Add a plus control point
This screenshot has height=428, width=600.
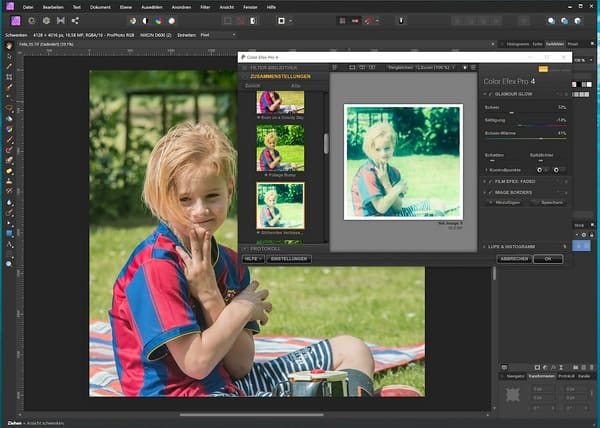point(540,170)
